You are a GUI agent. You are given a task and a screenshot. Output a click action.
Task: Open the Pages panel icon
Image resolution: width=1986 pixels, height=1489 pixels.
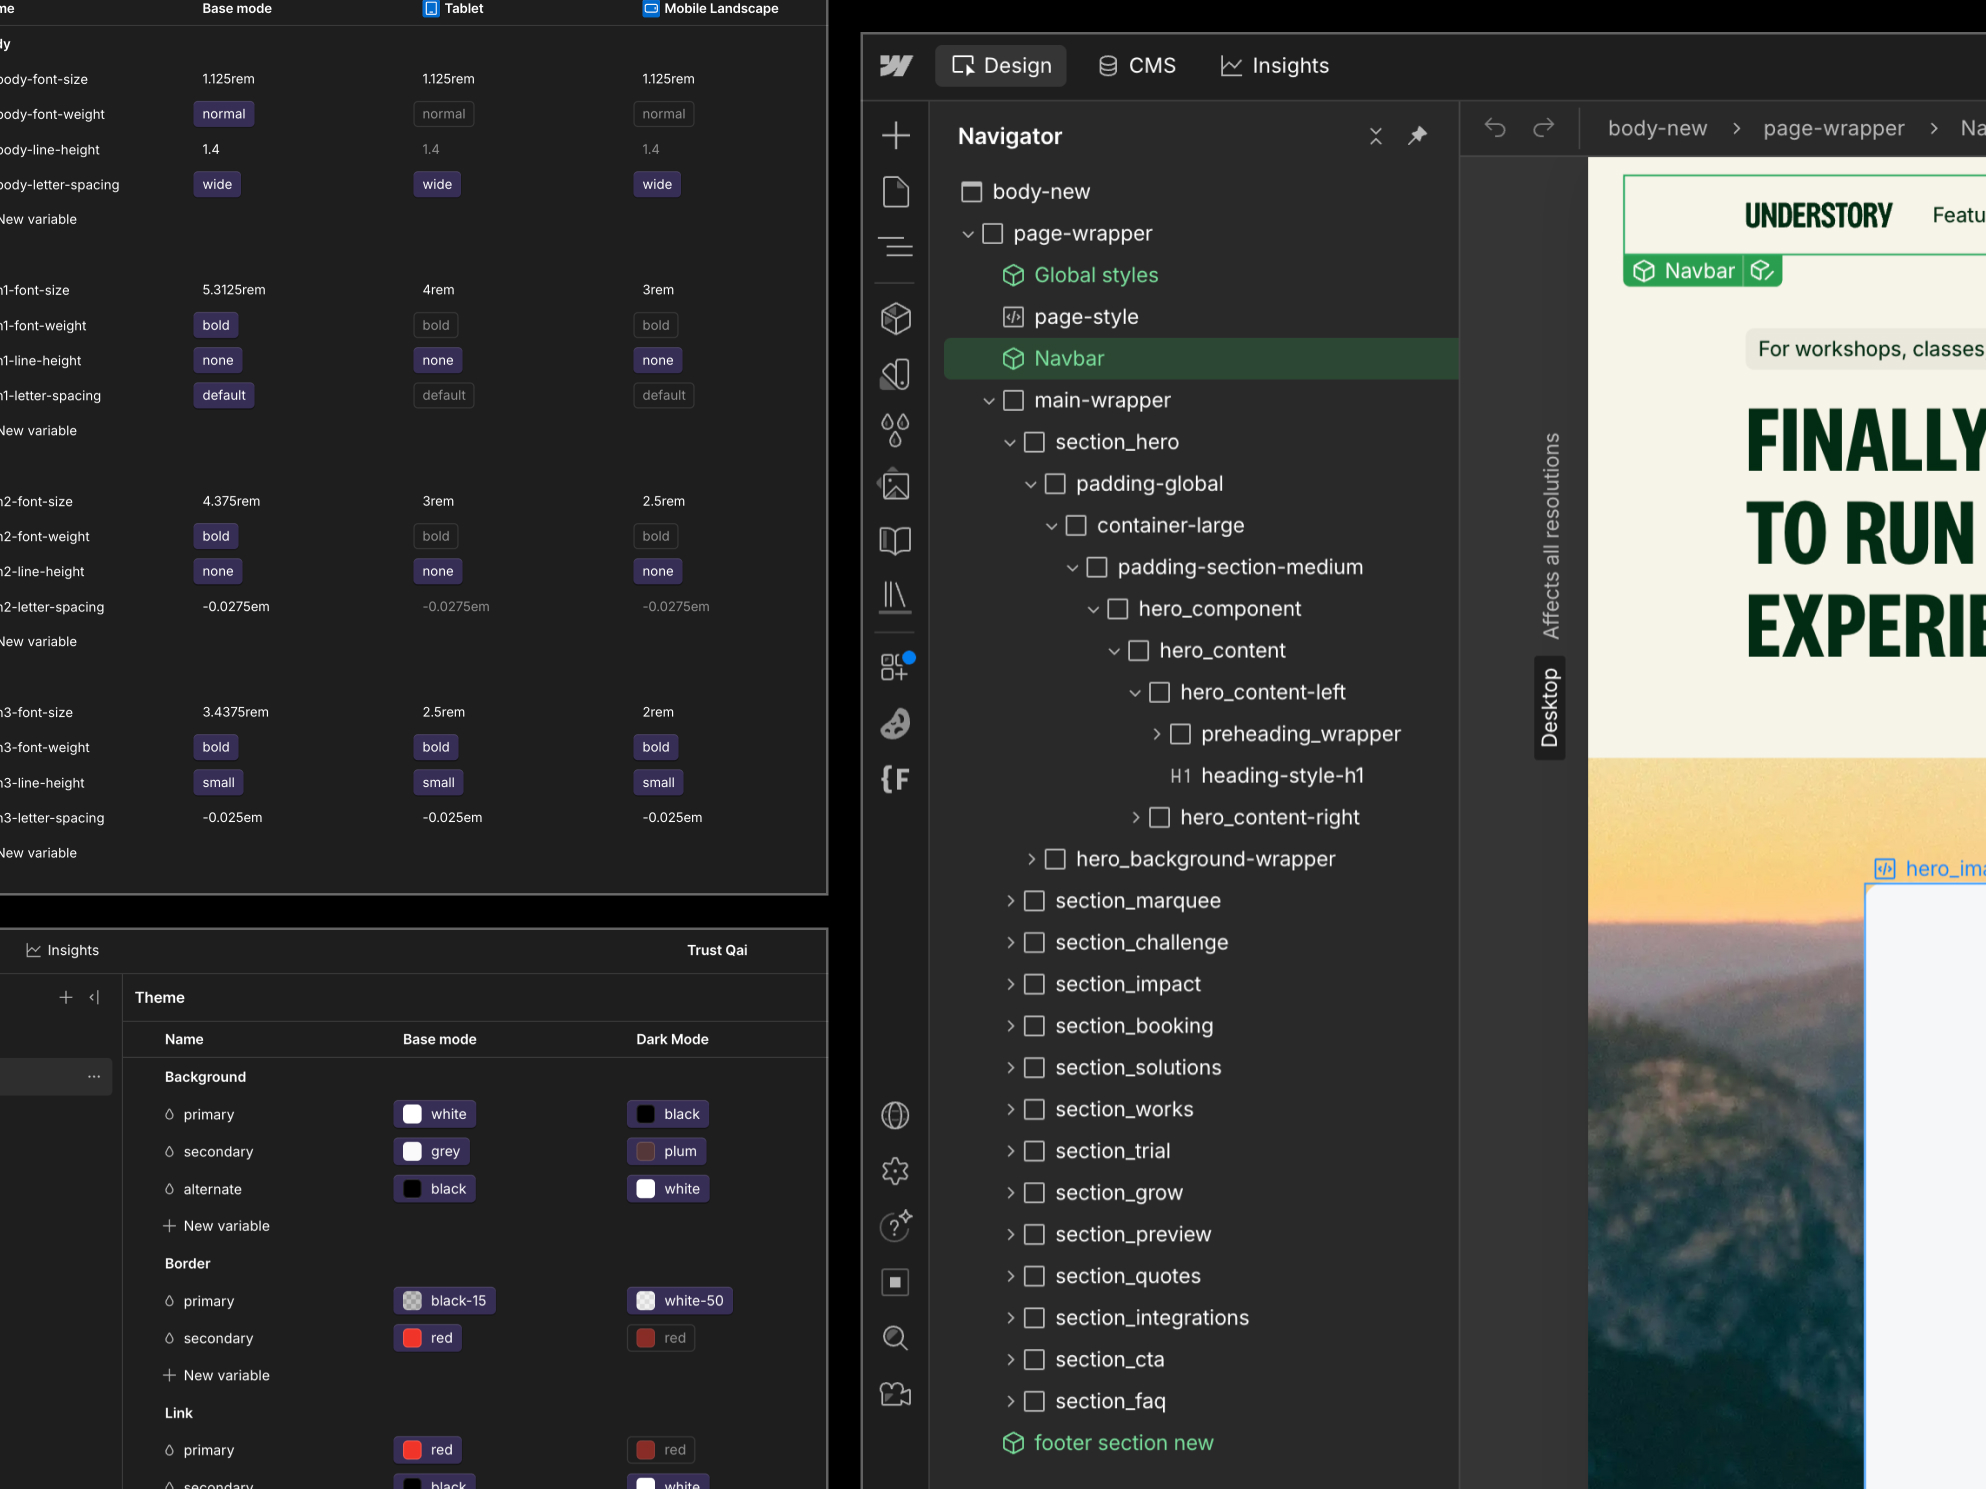896,191
